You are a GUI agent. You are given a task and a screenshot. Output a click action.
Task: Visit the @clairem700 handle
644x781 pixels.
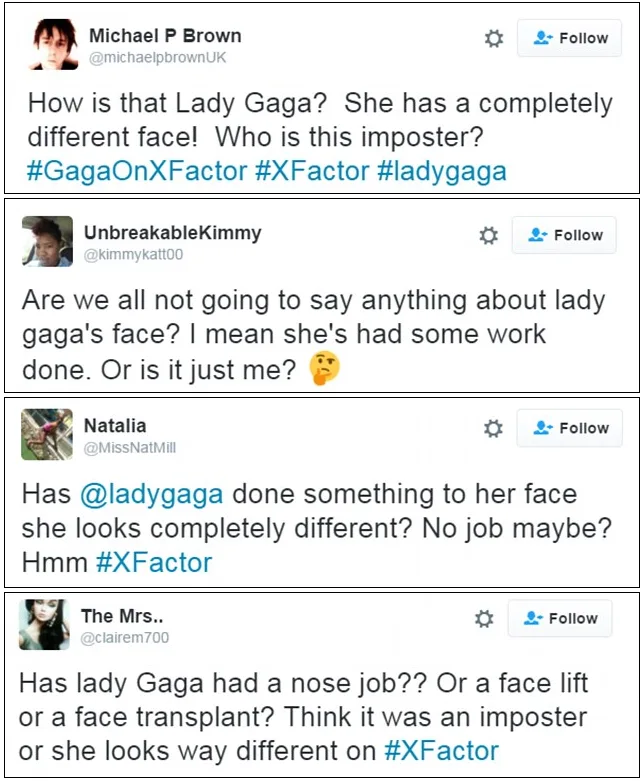125,638
